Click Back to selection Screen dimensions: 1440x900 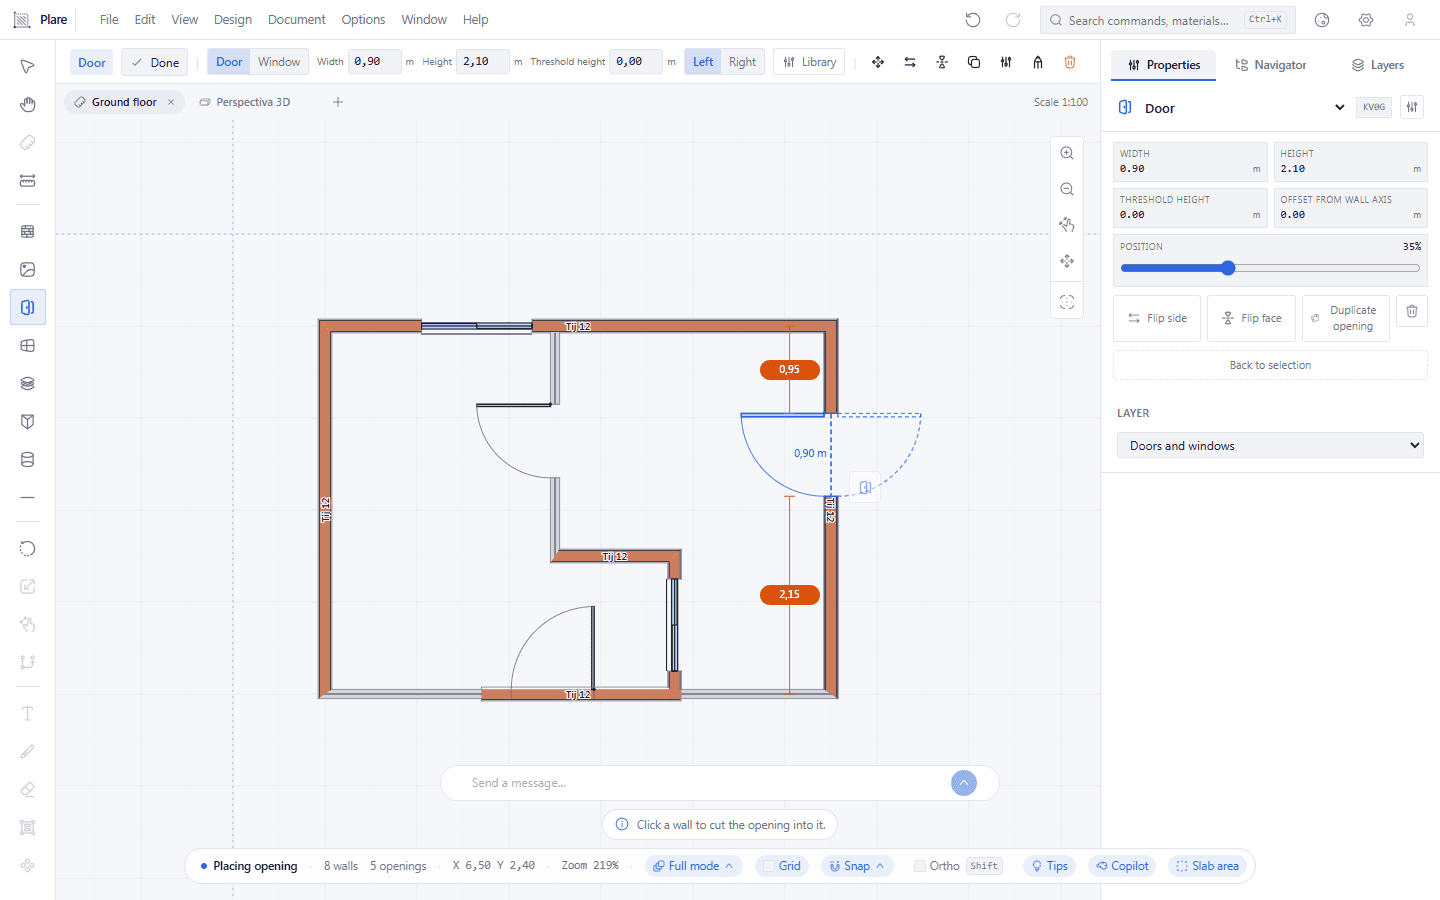tap(1270, 365)
